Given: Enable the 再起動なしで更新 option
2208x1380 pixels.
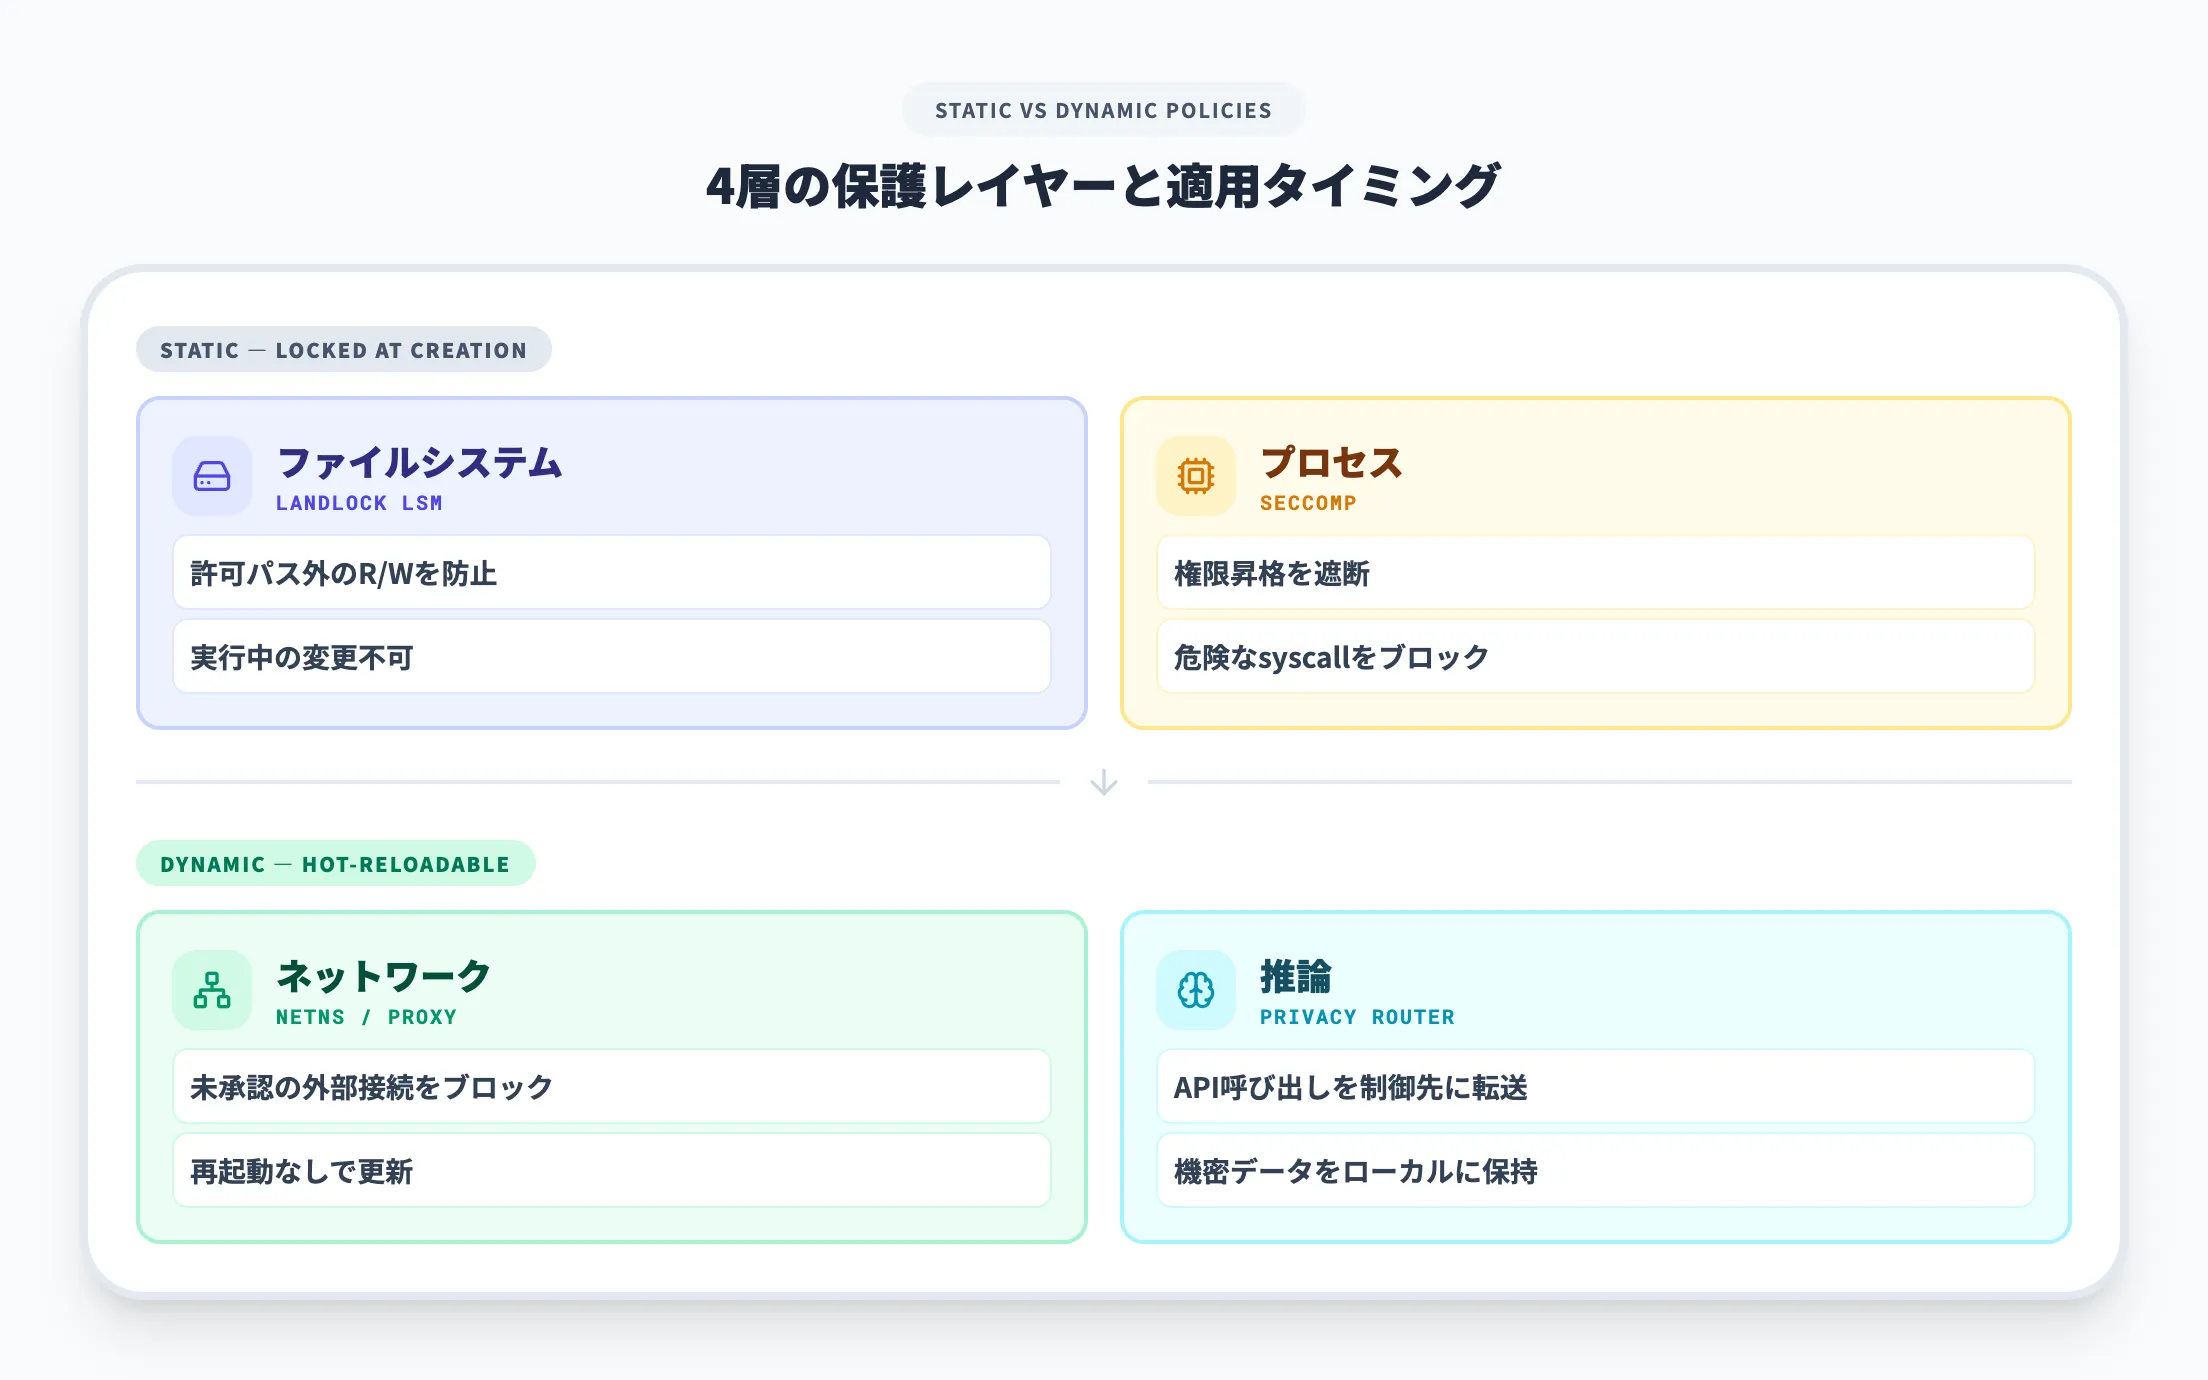Looking at the screenshot, I should [611, 1170].
